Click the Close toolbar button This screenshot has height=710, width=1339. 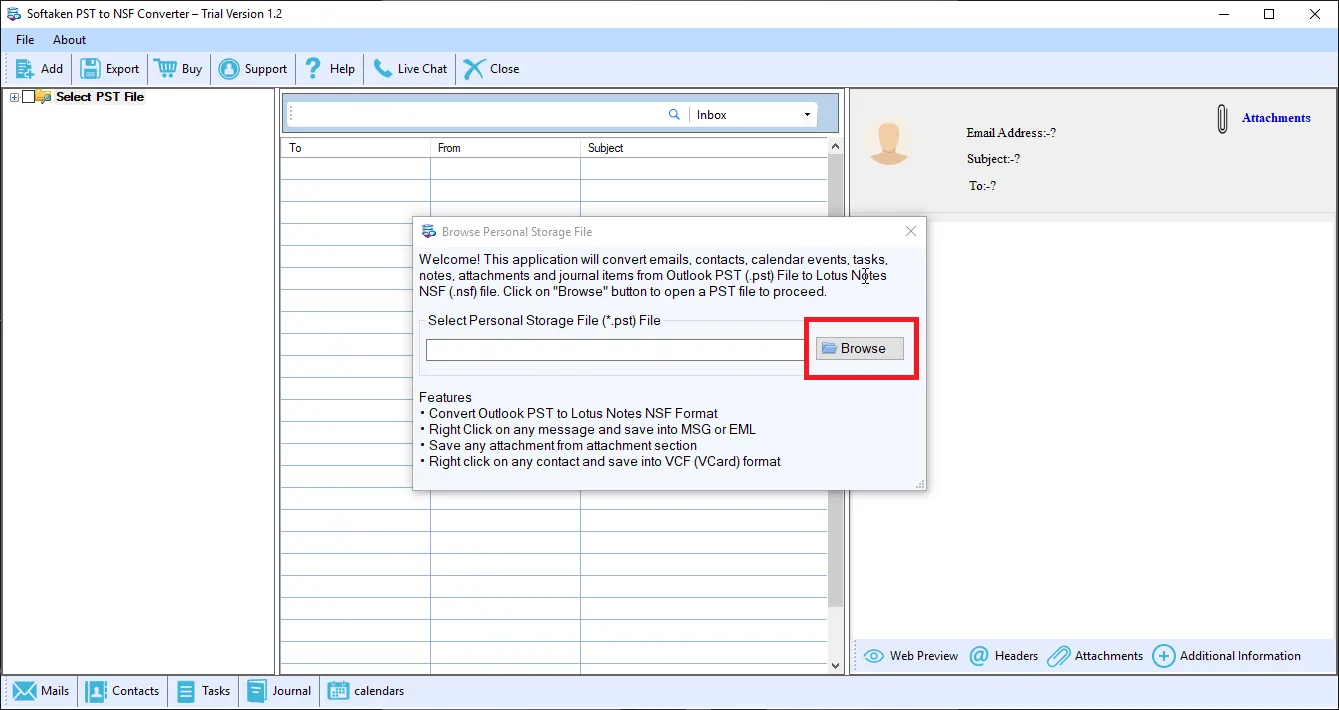pyautogui.click(x=491, y=69)
